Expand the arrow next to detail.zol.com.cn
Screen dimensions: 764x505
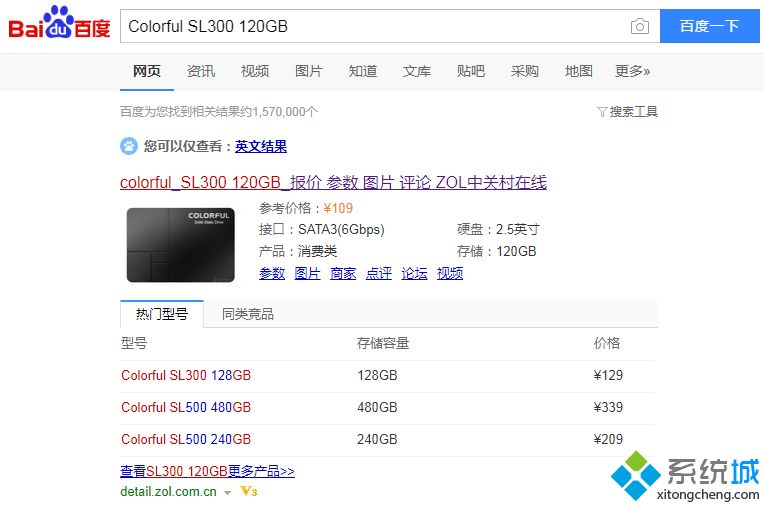[227, 493]
